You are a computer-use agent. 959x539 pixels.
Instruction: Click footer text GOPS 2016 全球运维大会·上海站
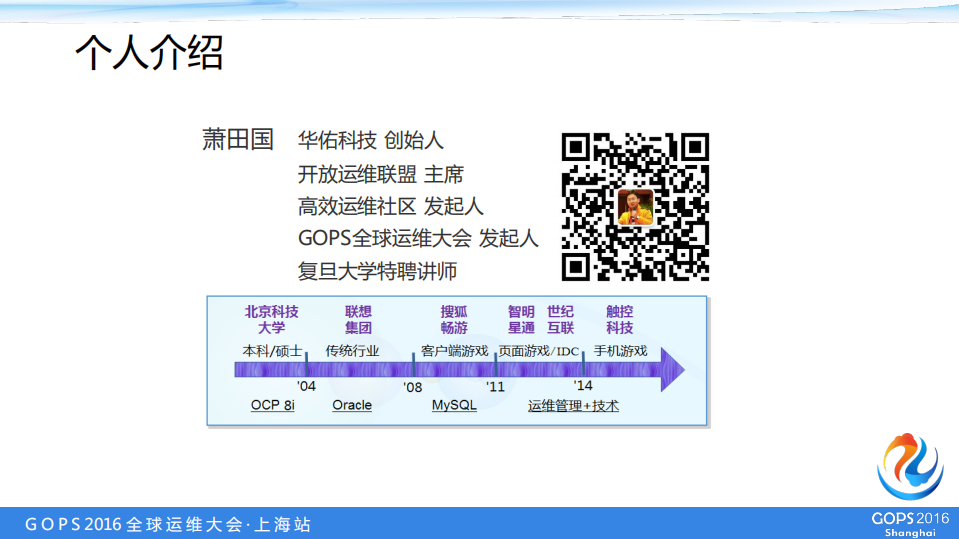pos(168,524)
